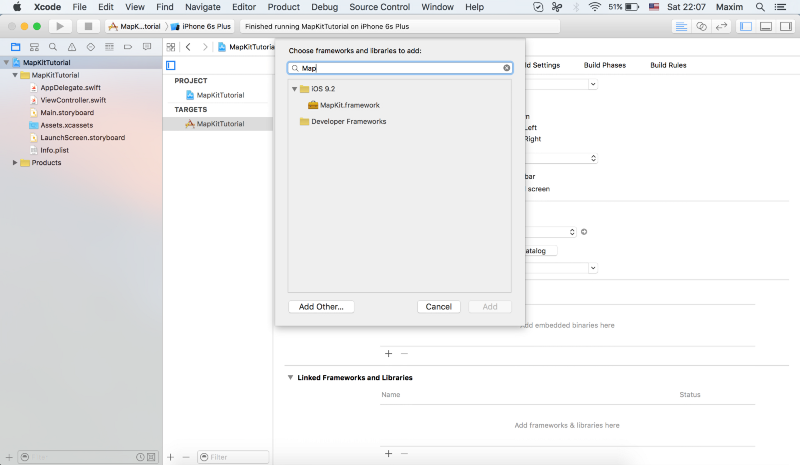
Task: Select Developer Frameworks folder
Action: (348, 121)
